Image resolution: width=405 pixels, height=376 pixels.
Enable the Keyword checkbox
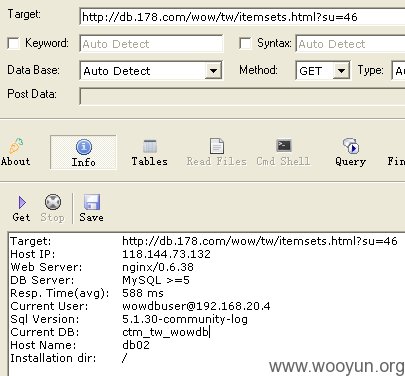tap(13, 43)
